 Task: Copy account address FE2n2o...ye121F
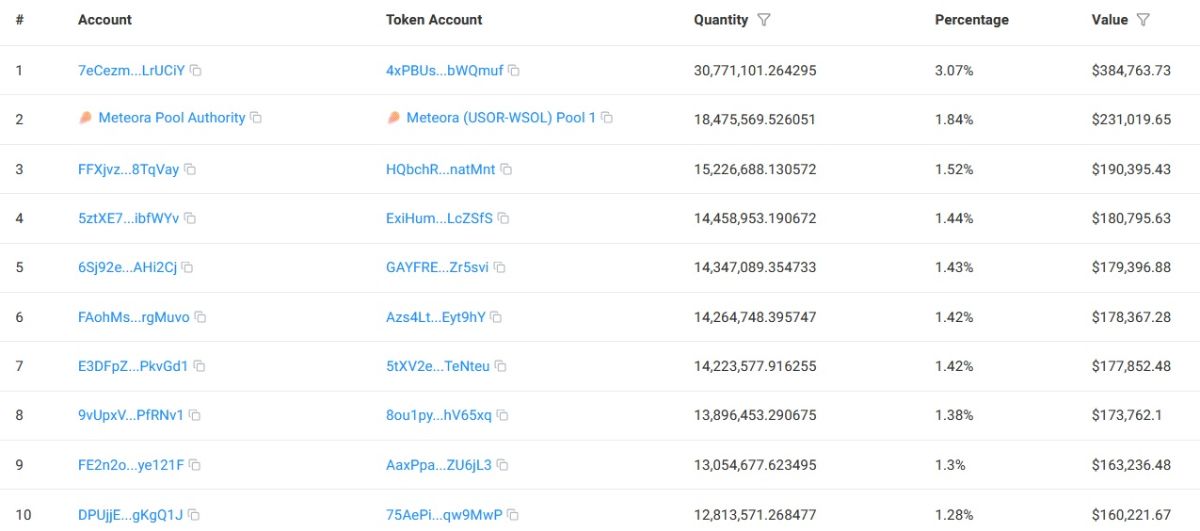click(195, 465)
